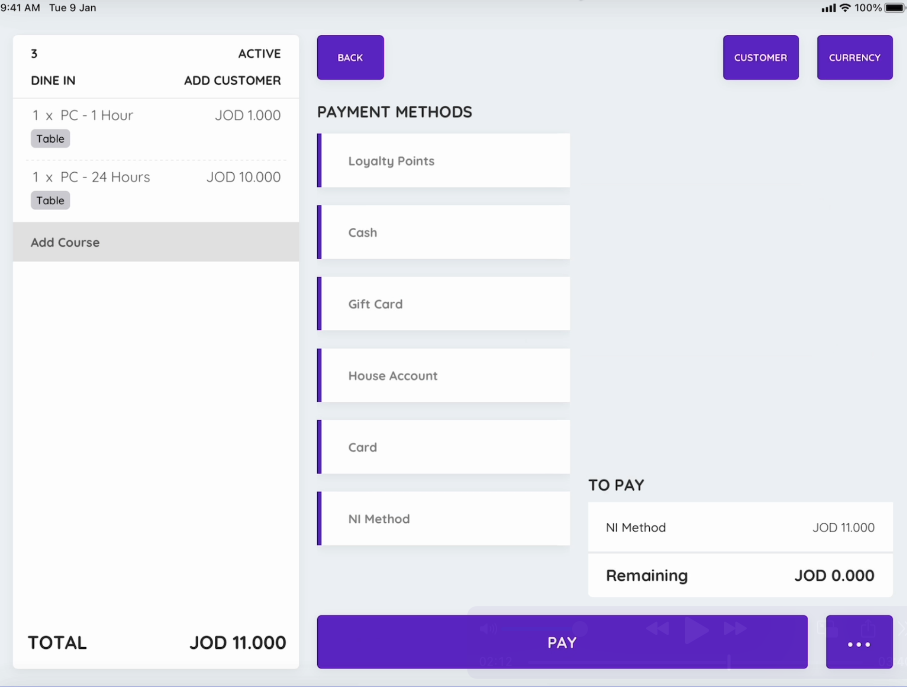Go back using the BACK button
The image size is (907, 687).
pyautogui.click(x=351, y=57)
